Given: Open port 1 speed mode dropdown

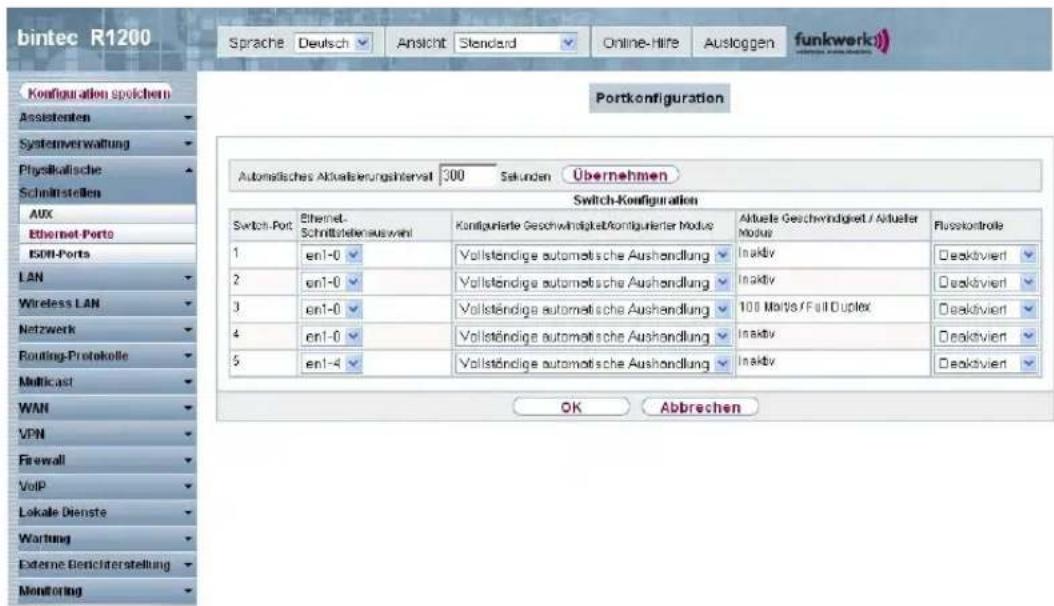Looking at the screenshot, I should [593, 255].
